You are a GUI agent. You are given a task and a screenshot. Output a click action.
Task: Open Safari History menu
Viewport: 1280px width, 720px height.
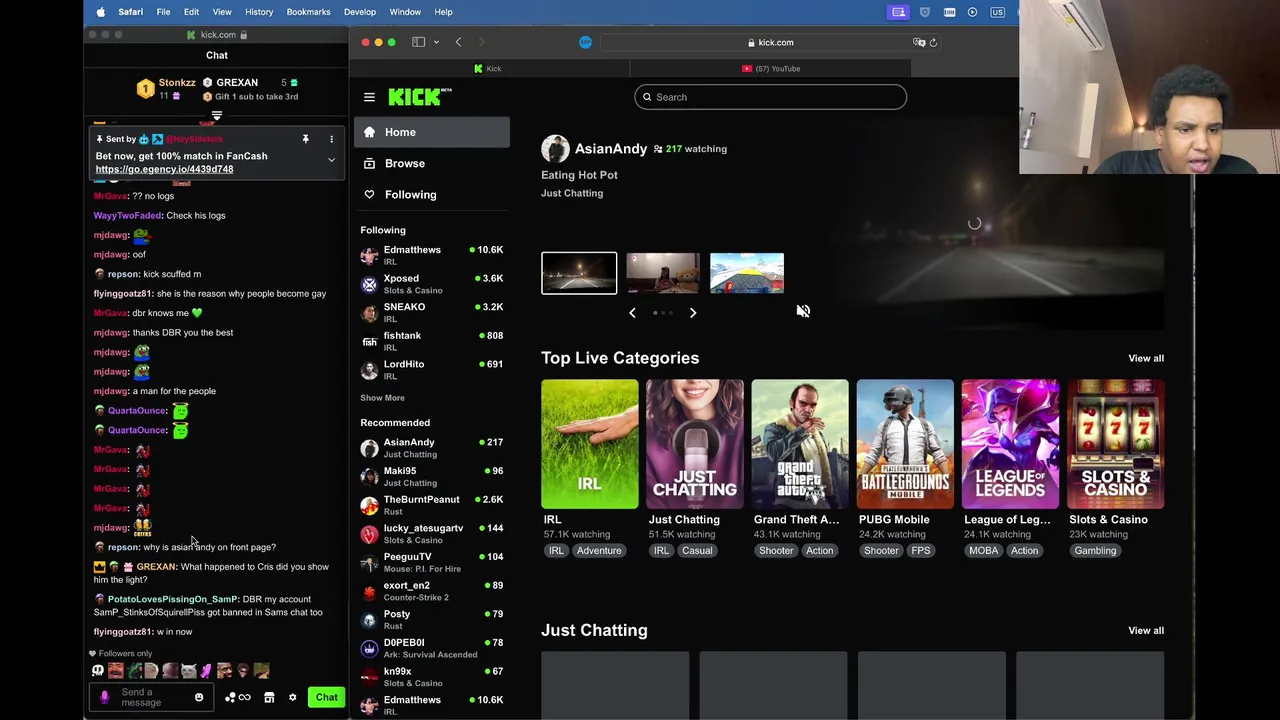[259, 12]
